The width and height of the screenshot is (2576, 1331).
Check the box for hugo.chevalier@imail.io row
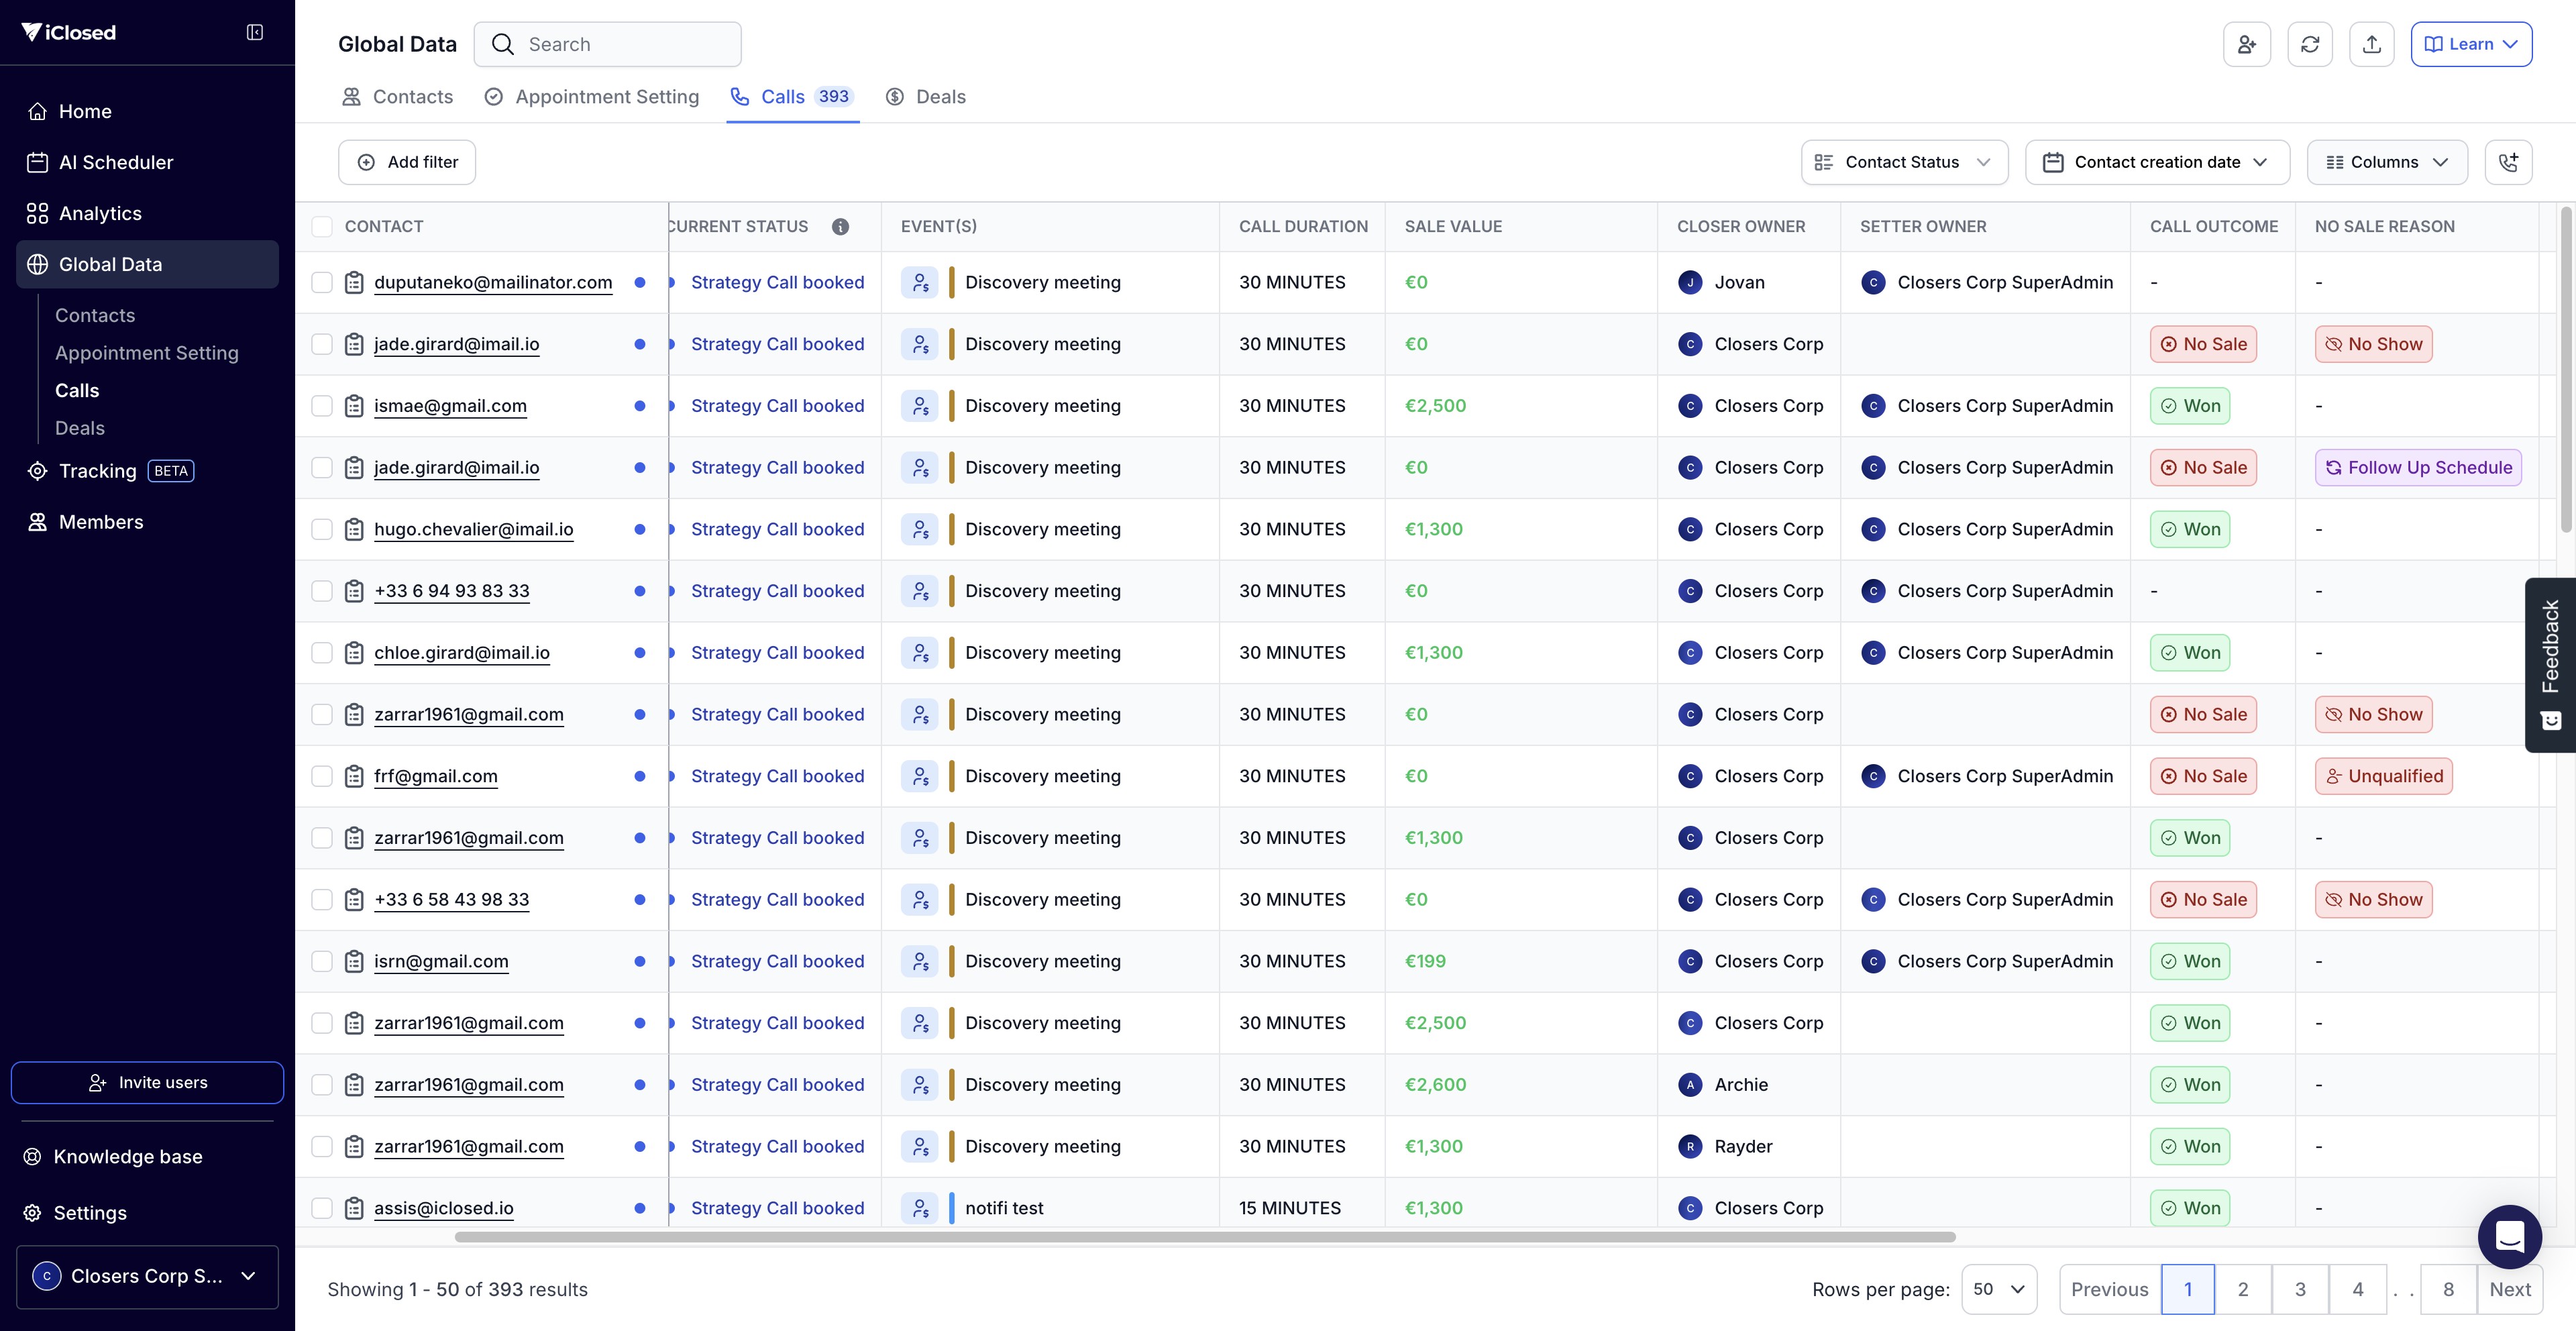(x=322, y=530)
